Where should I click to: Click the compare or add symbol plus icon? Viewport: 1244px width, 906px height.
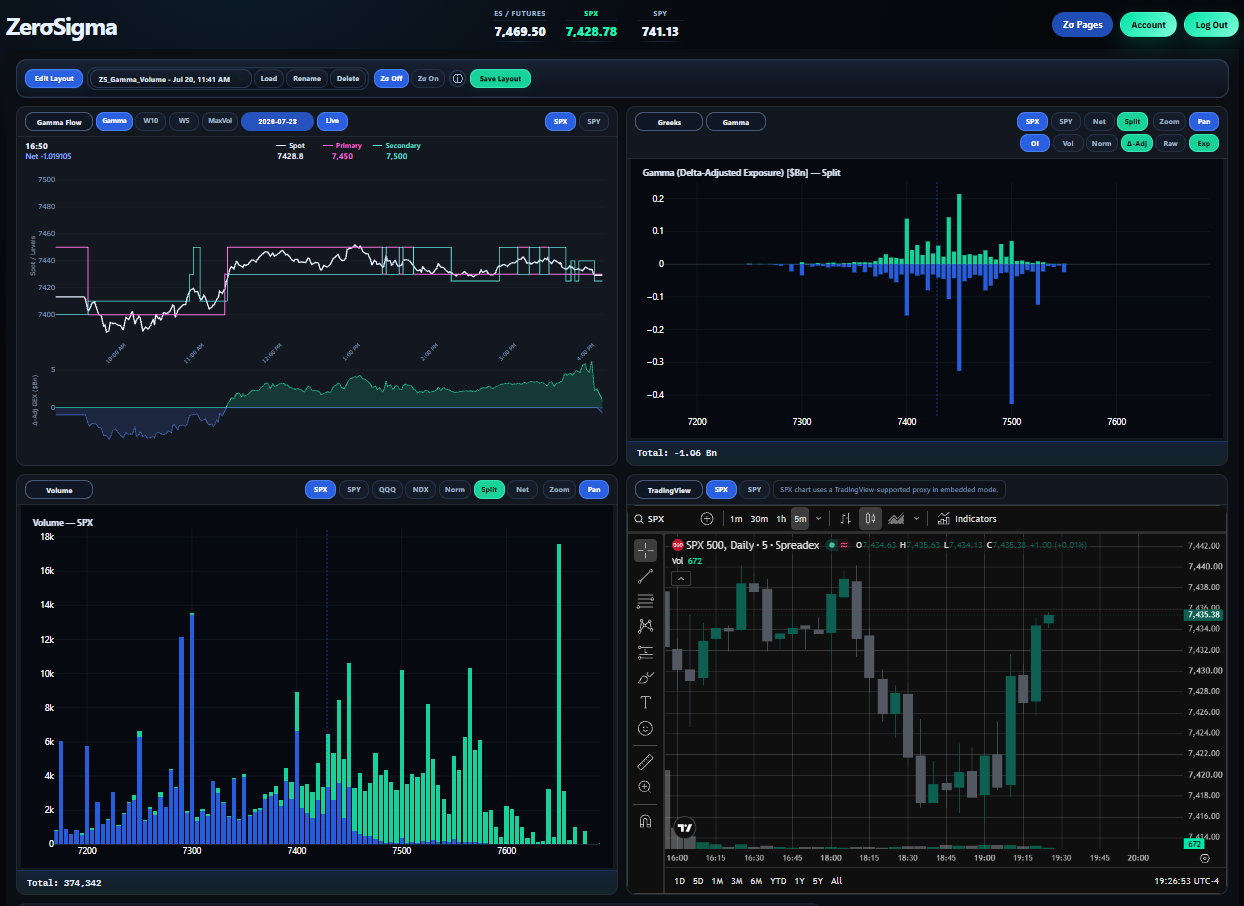click(707, 518)
